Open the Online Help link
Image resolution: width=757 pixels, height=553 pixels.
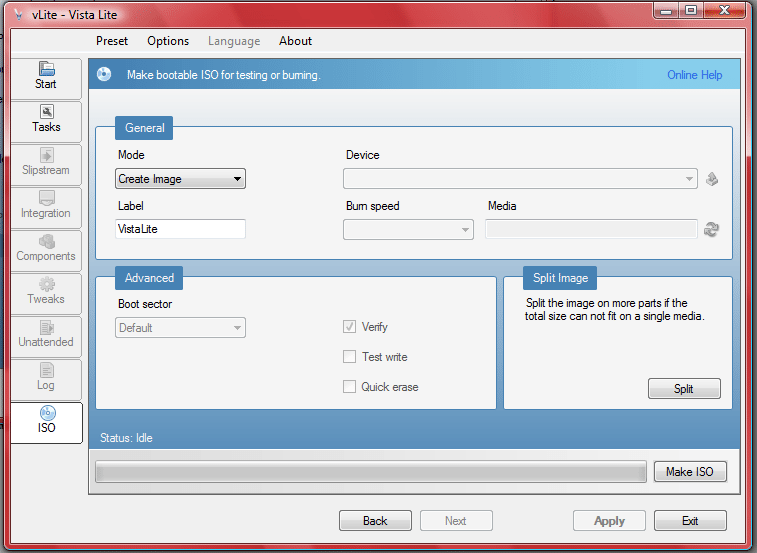(694, 75)
